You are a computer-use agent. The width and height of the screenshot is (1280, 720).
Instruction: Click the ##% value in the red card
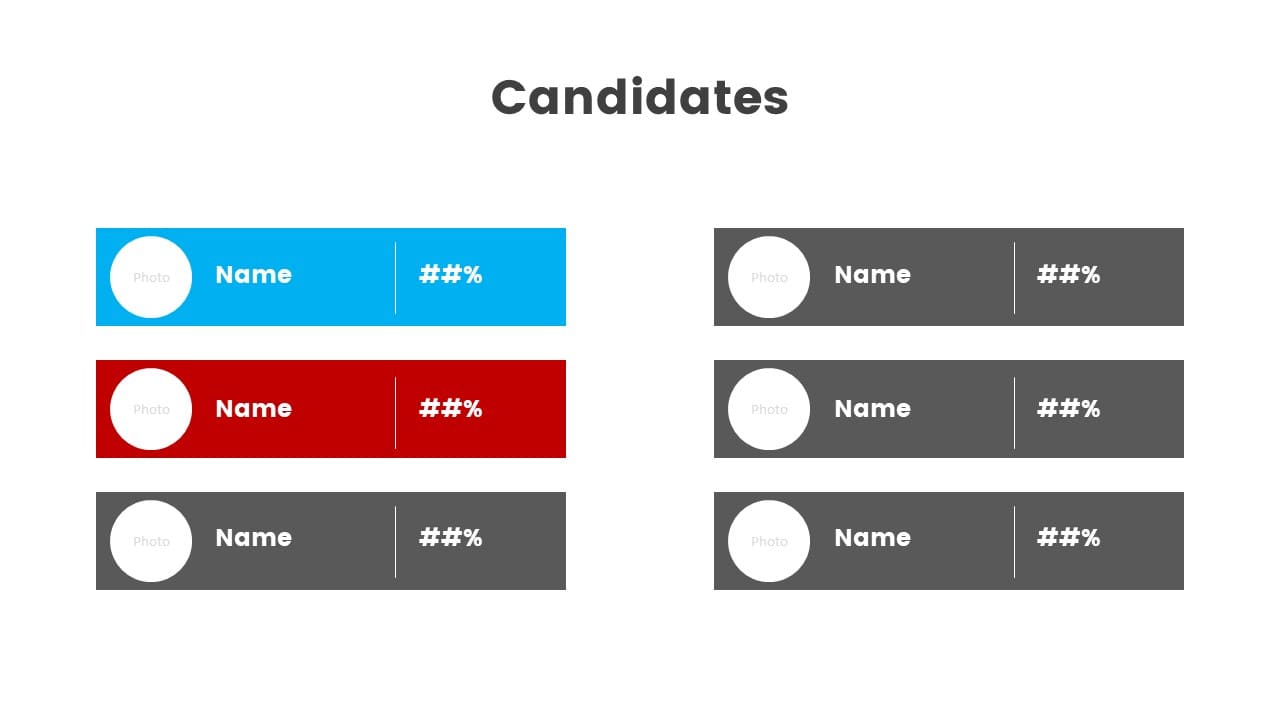point(450,409)
